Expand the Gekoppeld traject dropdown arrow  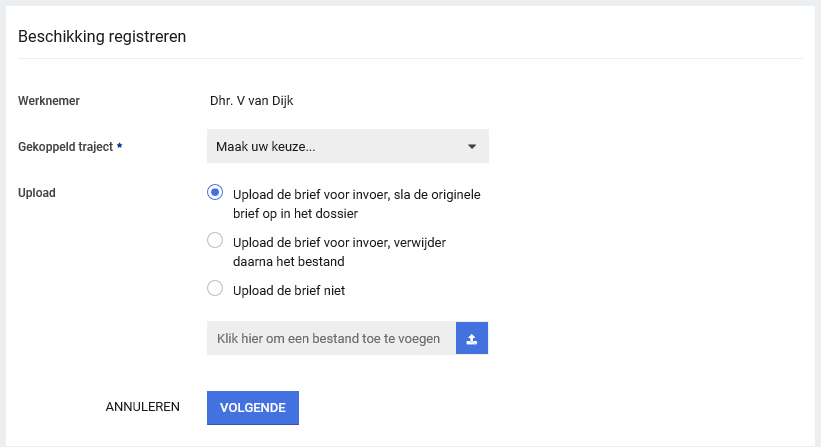[472, 147]
